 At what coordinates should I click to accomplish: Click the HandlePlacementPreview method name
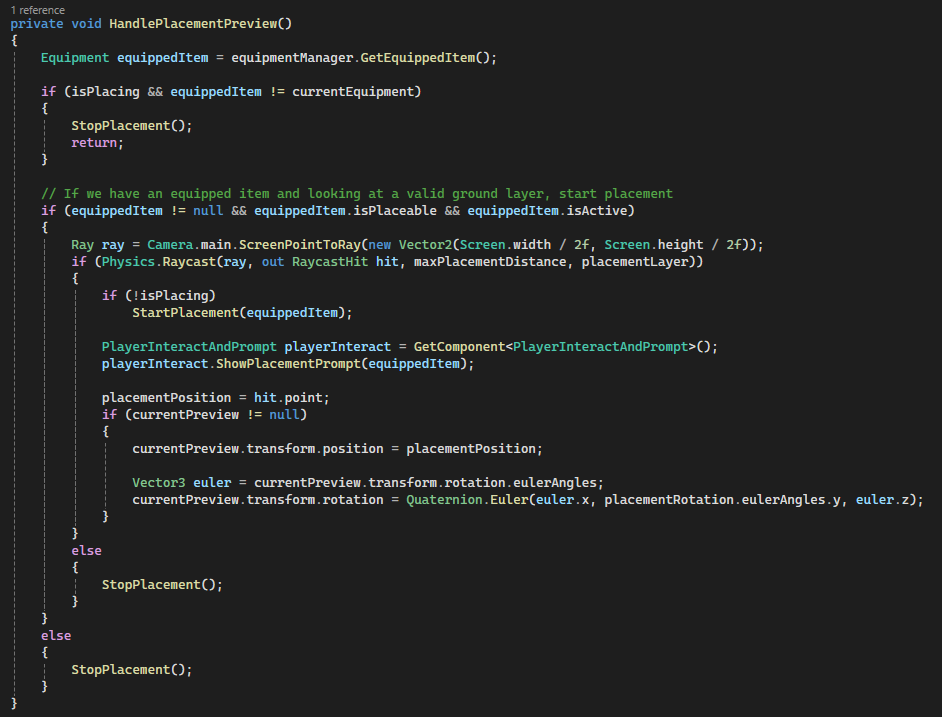[201, 23]
